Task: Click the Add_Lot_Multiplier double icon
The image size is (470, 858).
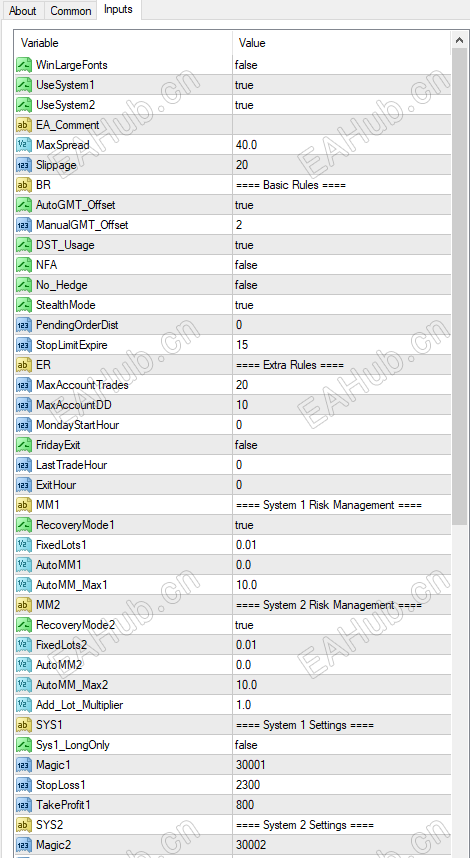Action: point(24,705)
